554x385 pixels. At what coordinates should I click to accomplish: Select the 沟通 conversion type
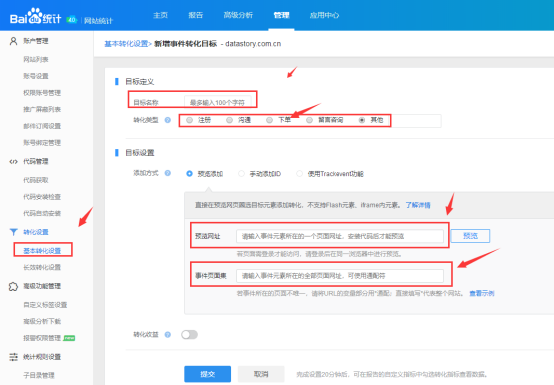pyautogui.click(x=230, y=120)
